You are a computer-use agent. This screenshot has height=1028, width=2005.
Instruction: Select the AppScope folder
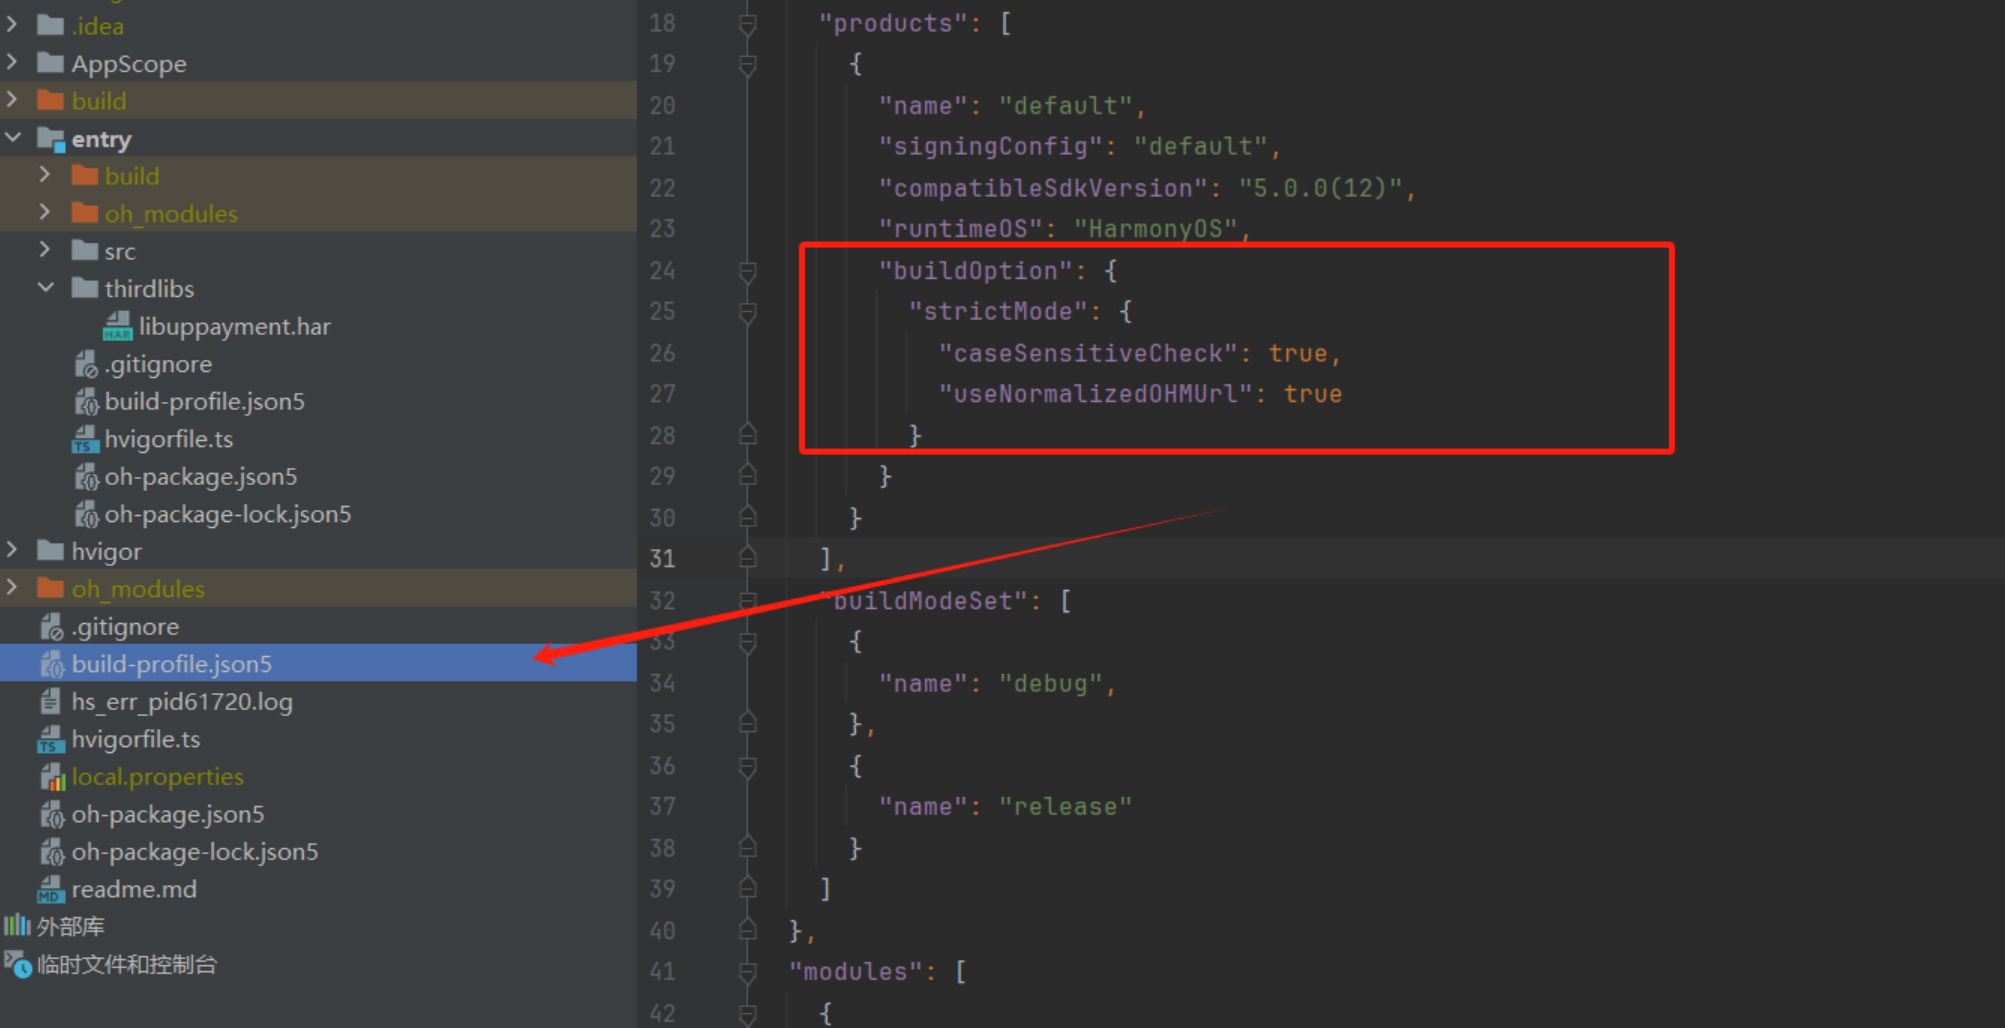[x=128, y=64]
